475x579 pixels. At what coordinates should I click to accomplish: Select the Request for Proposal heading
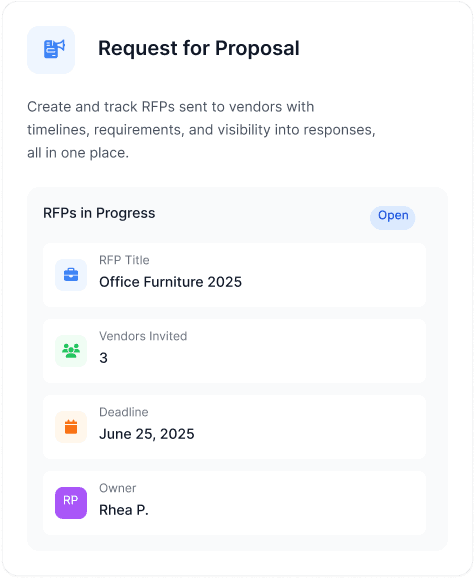point(199,48)
